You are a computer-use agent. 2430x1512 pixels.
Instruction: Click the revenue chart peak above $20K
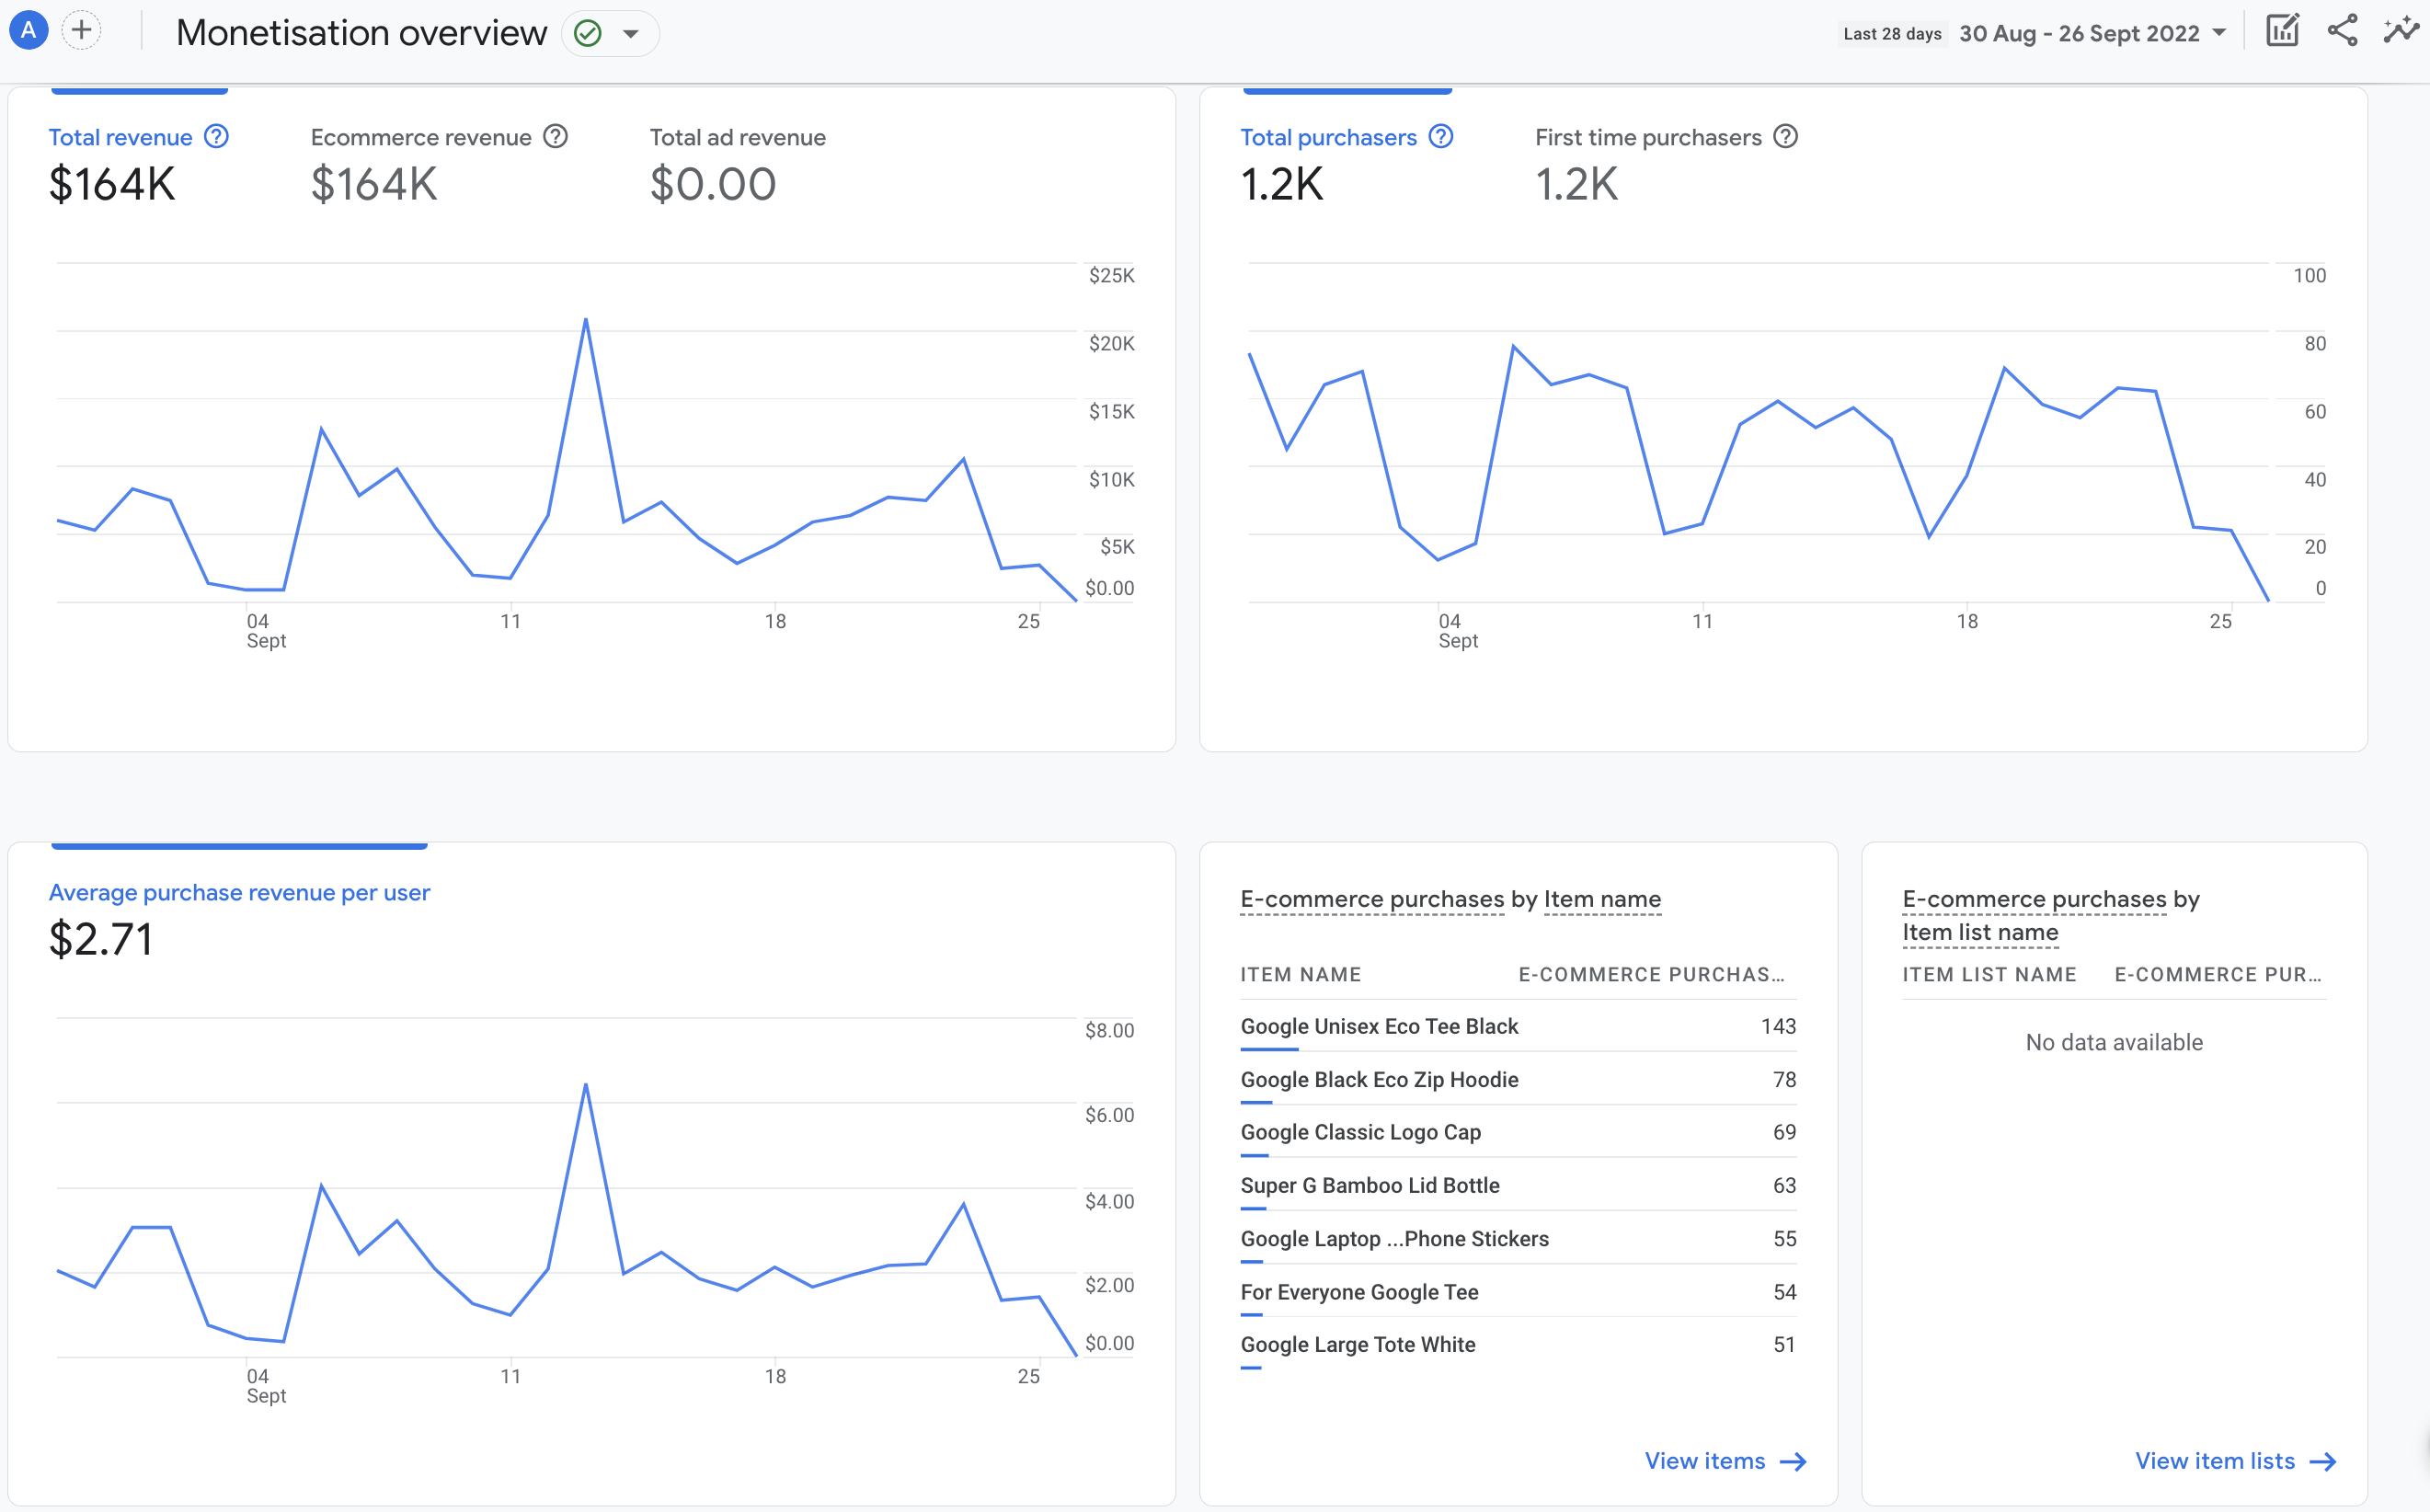click(x=586, y=320)
